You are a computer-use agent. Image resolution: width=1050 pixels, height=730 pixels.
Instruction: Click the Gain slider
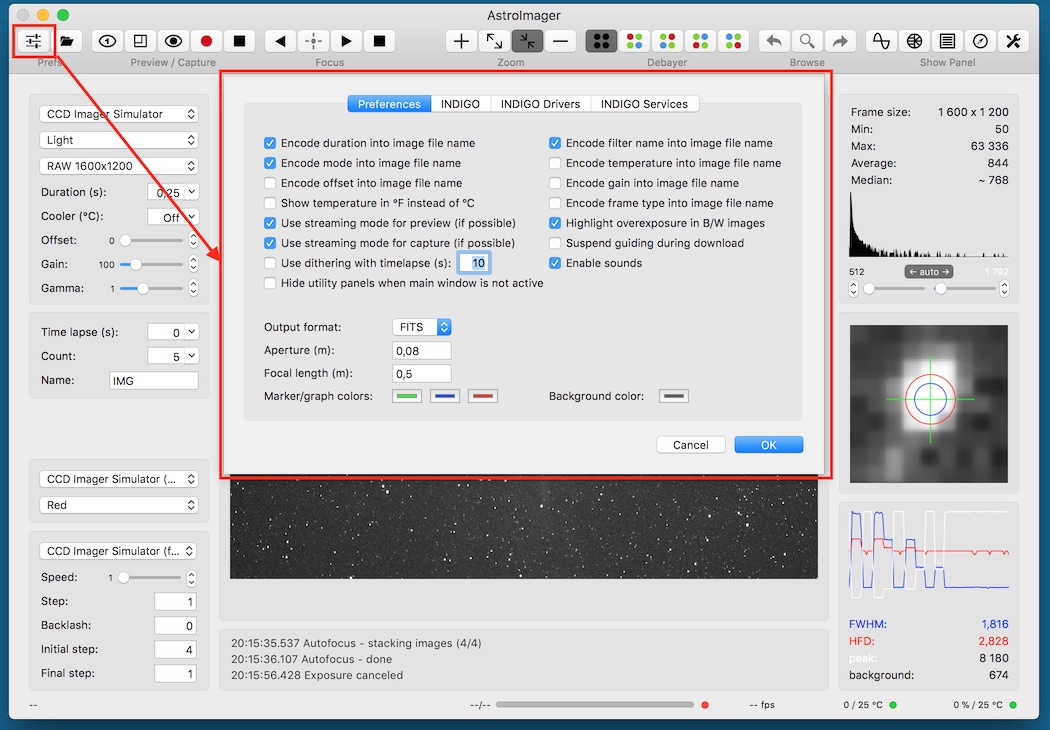pyautogui.click(x=151, y=265)
